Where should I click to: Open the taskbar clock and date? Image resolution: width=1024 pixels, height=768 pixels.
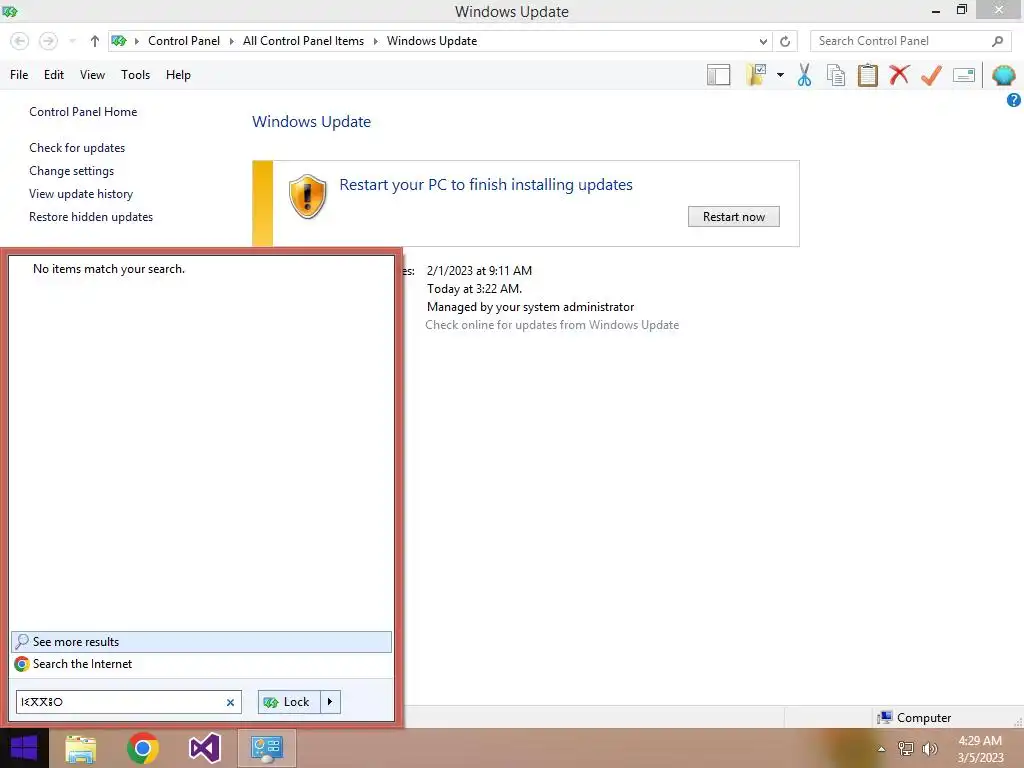tap(980, 749)
